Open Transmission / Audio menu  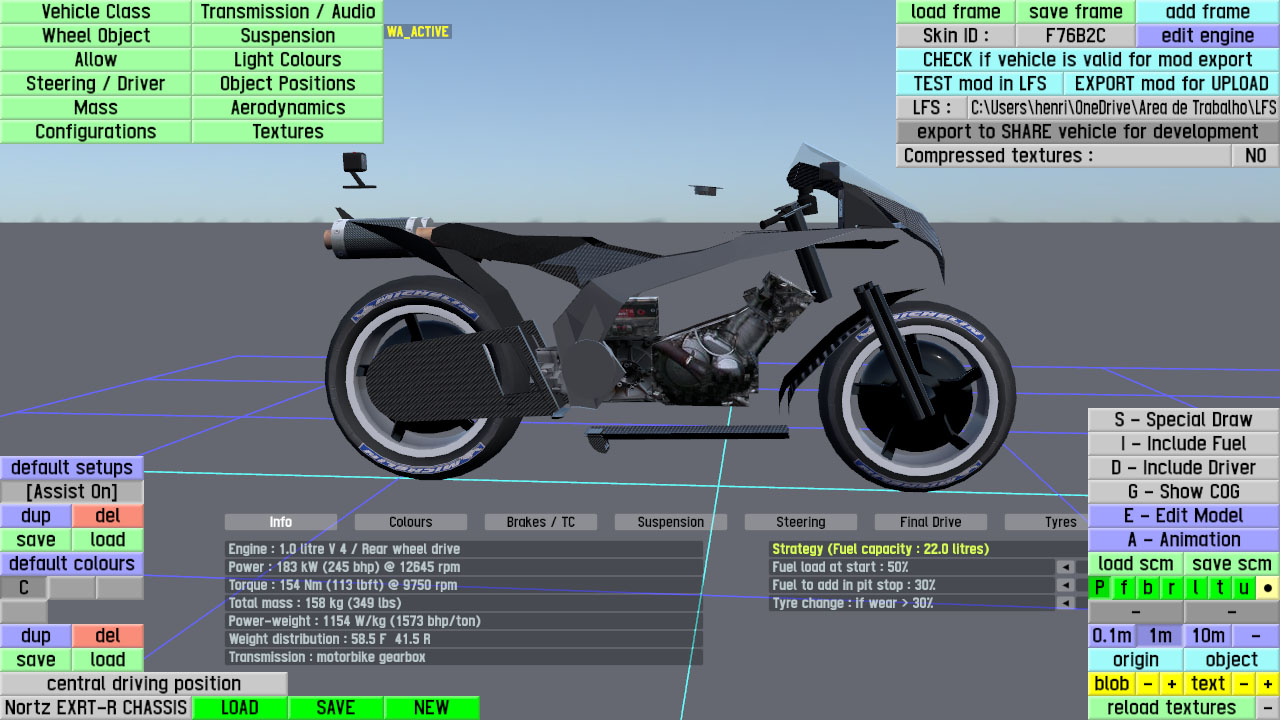[x=288, y=12]
